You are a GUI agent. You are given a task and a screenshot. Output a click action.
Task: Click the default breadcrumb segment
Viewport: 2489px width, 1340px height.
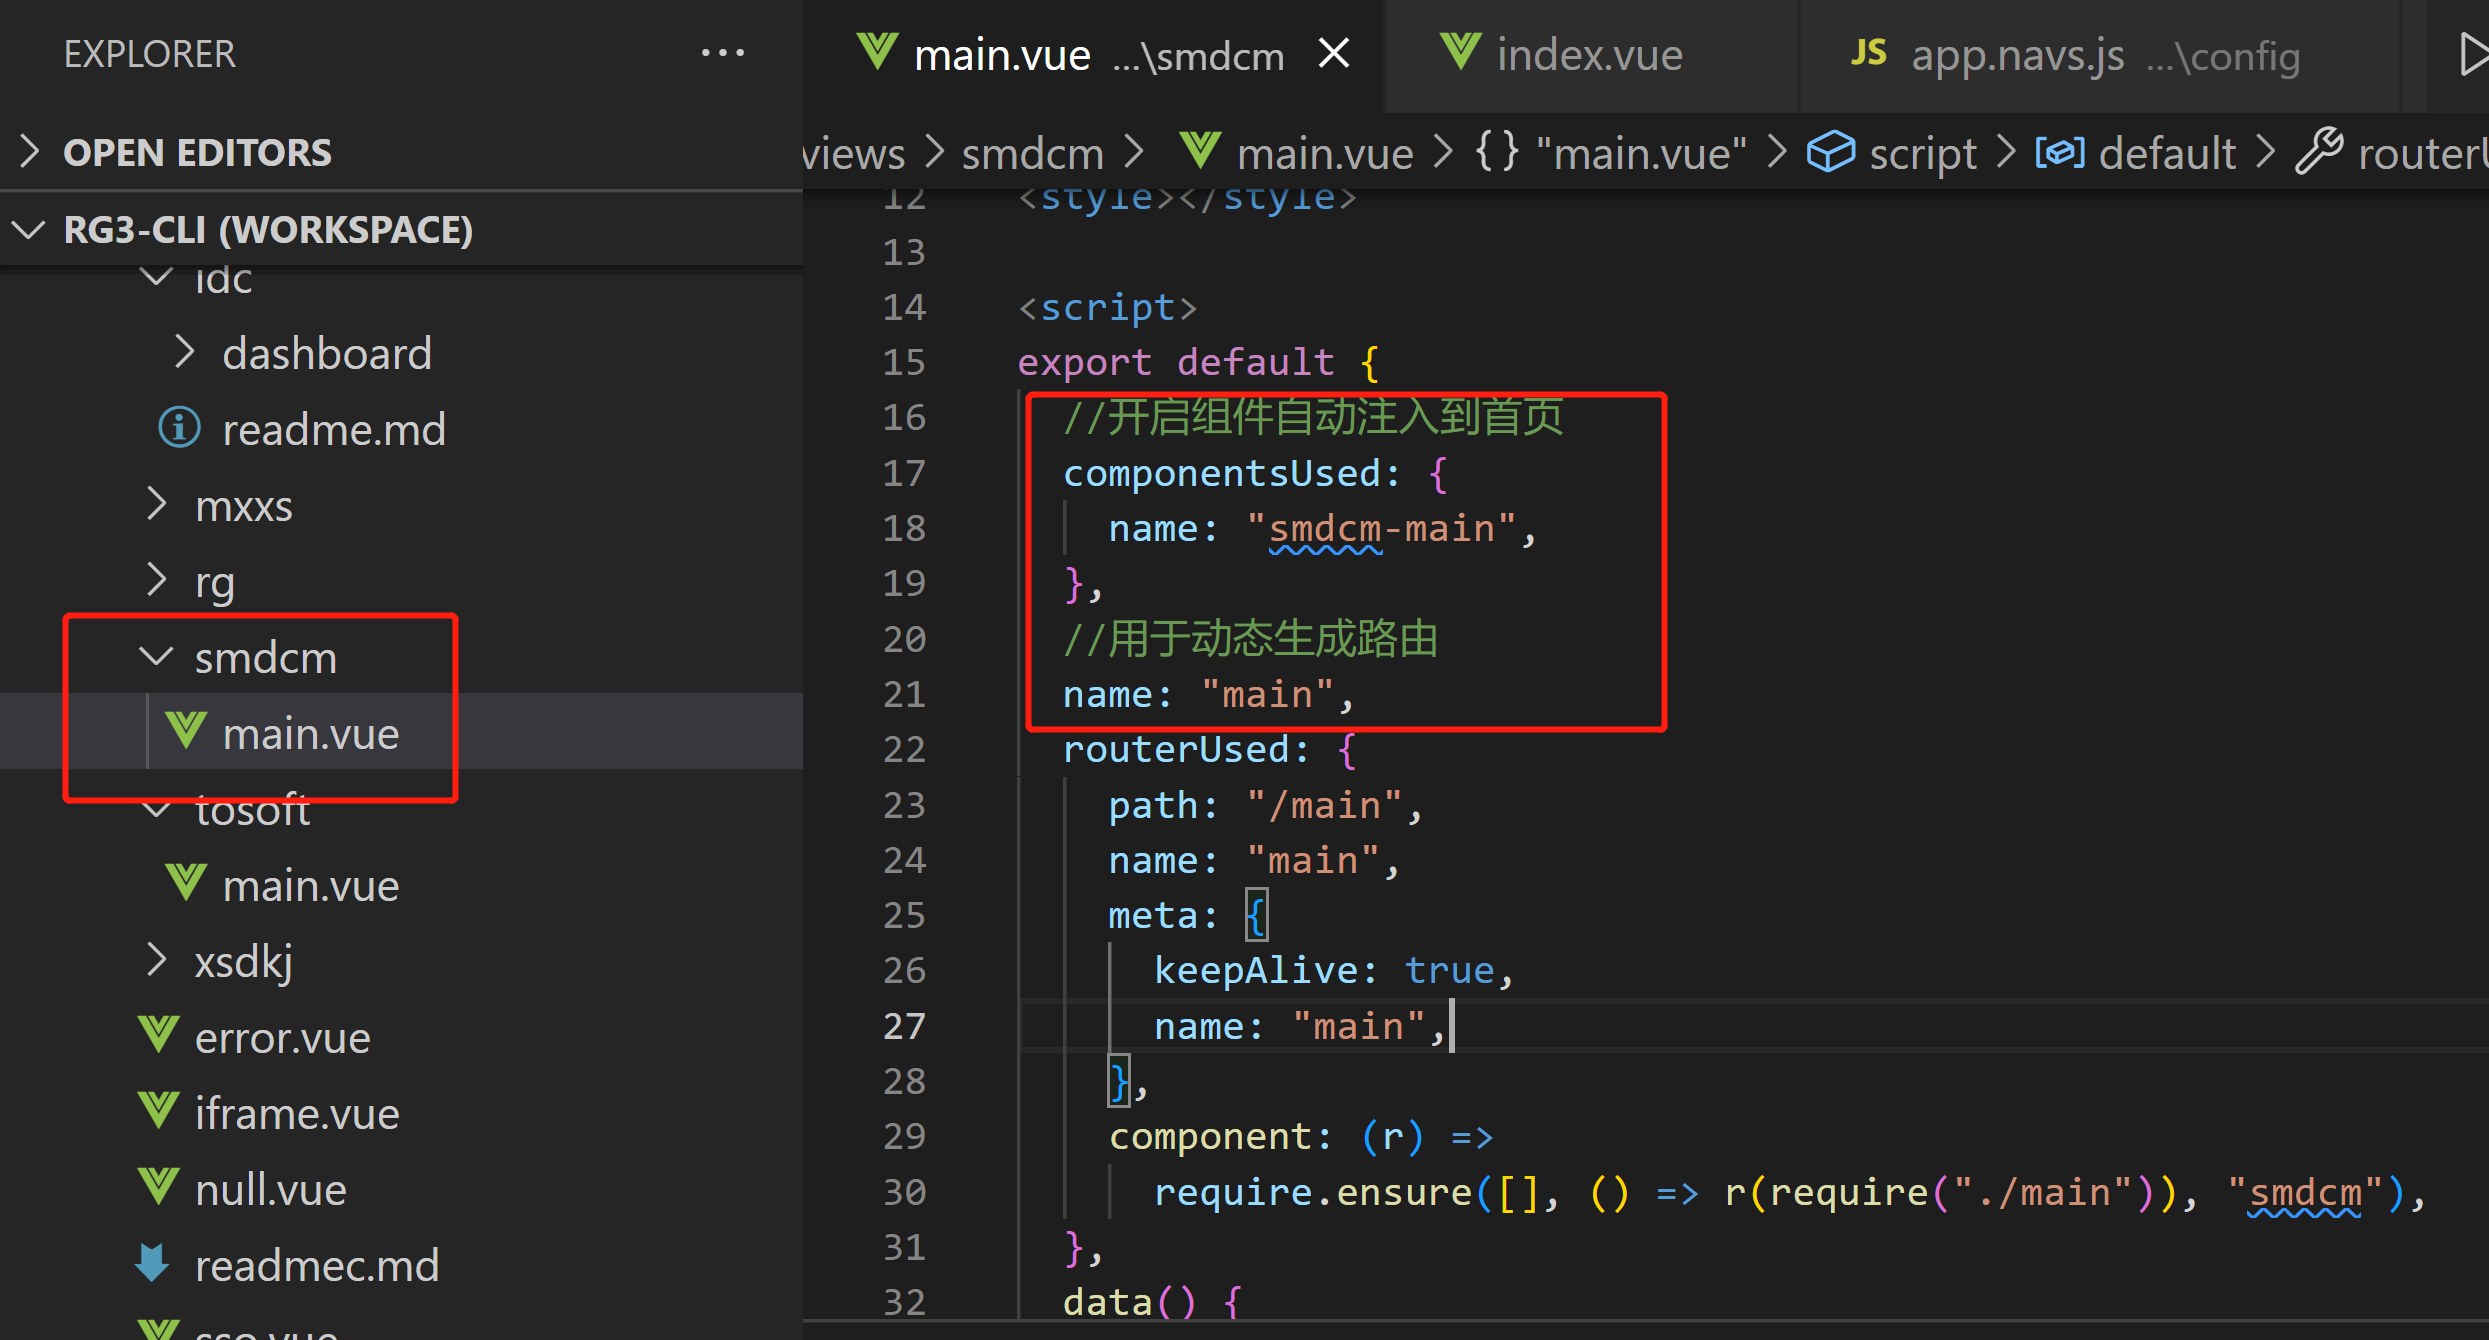point(2167,153)
